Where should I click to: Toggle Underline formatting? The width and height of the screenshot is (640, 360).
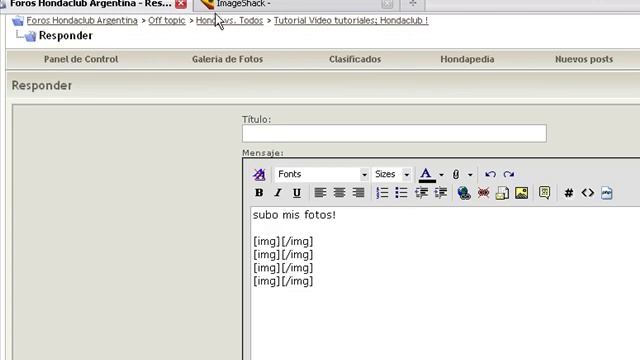pyautogui.click(x=297, y=193)
